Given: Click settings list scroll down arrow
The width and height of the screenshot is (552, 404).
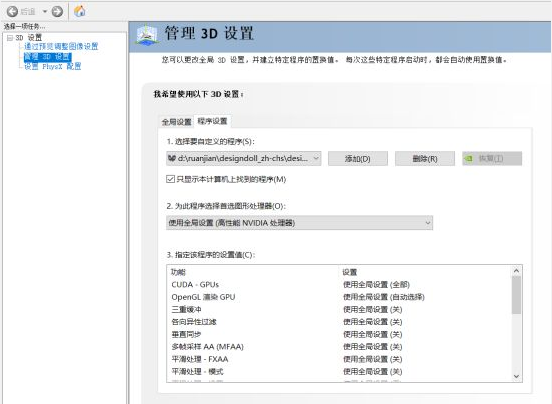Looking at the screenshot, I should pos(516,376).
